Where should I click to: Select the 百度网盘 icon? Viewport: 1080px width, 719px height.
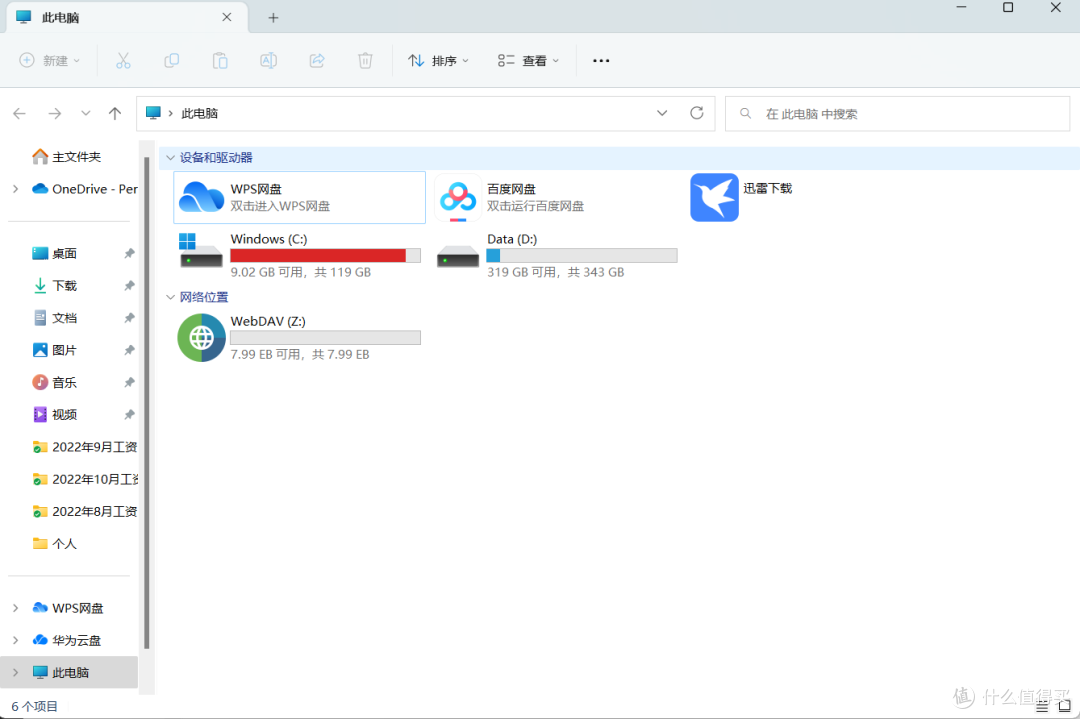457,197
